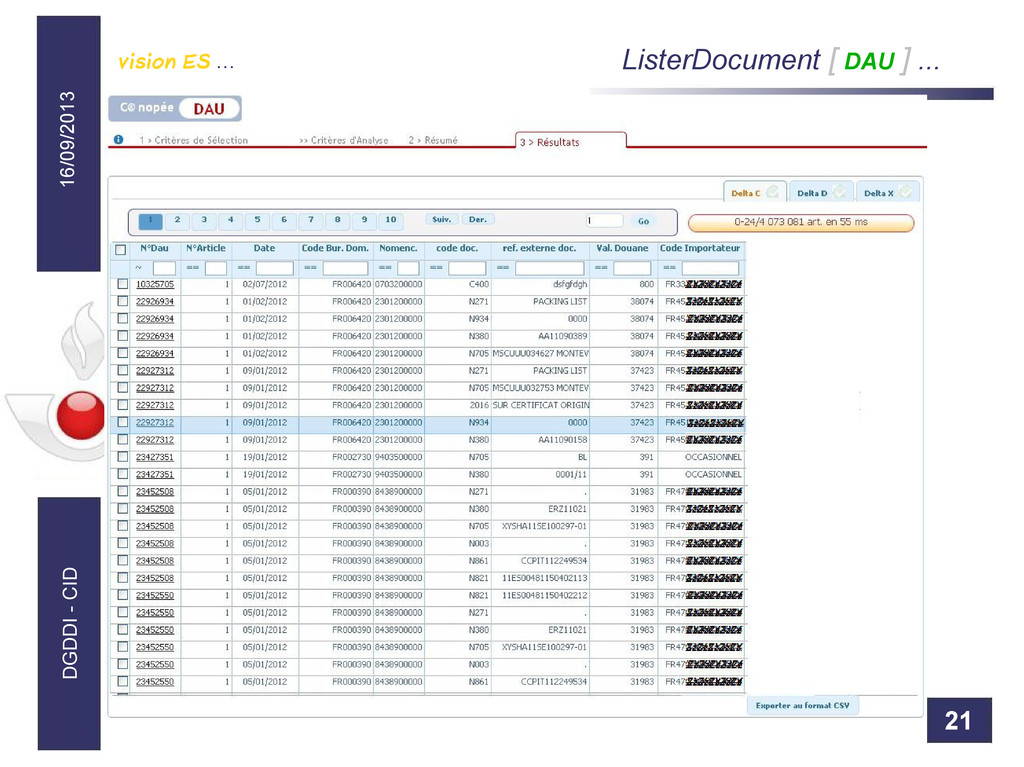Open step 2 Résumé

point(433,140)
